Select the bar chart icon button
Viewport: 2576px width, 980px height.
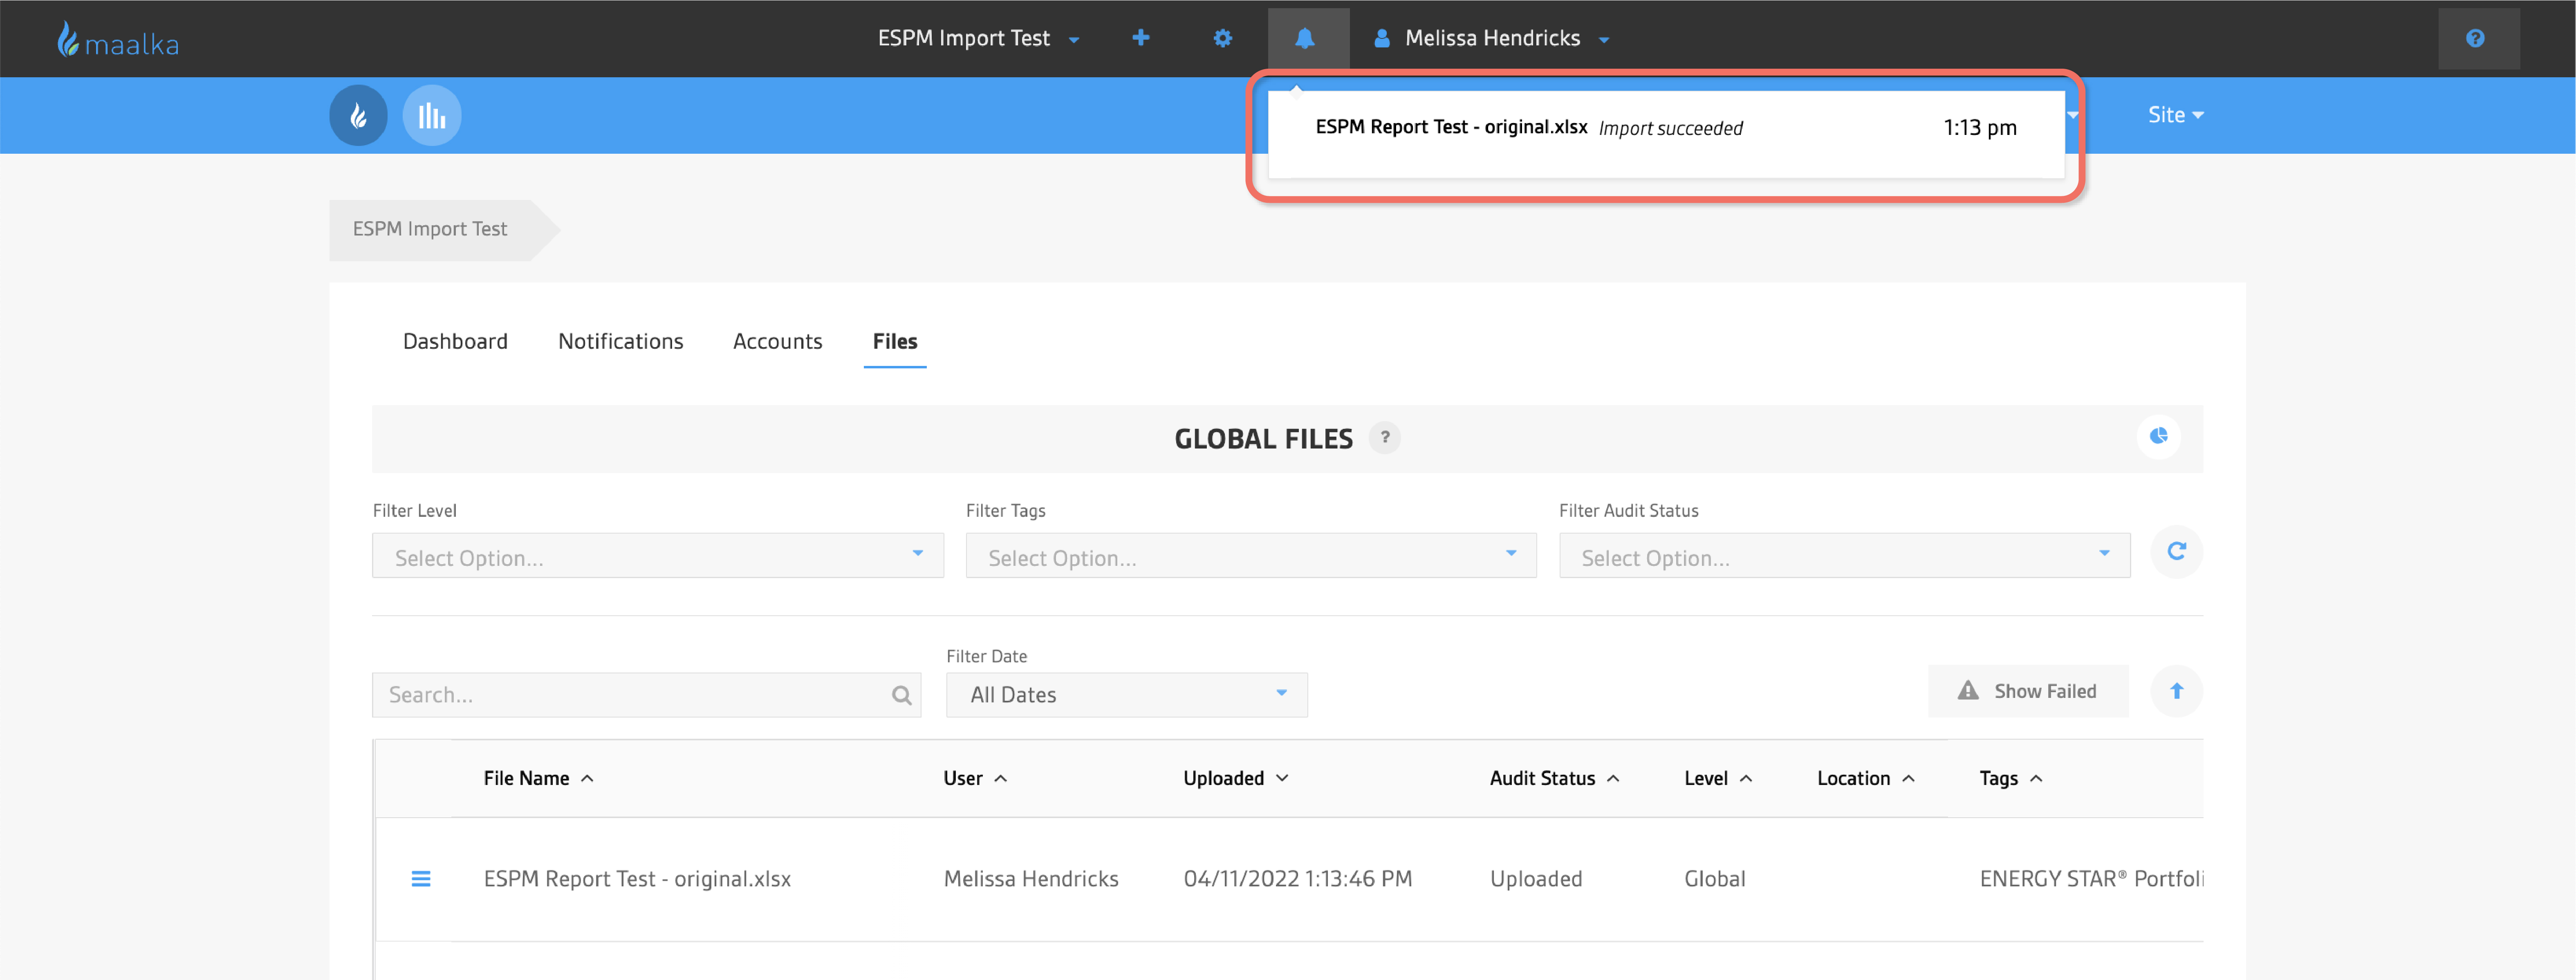click(432, 115)
